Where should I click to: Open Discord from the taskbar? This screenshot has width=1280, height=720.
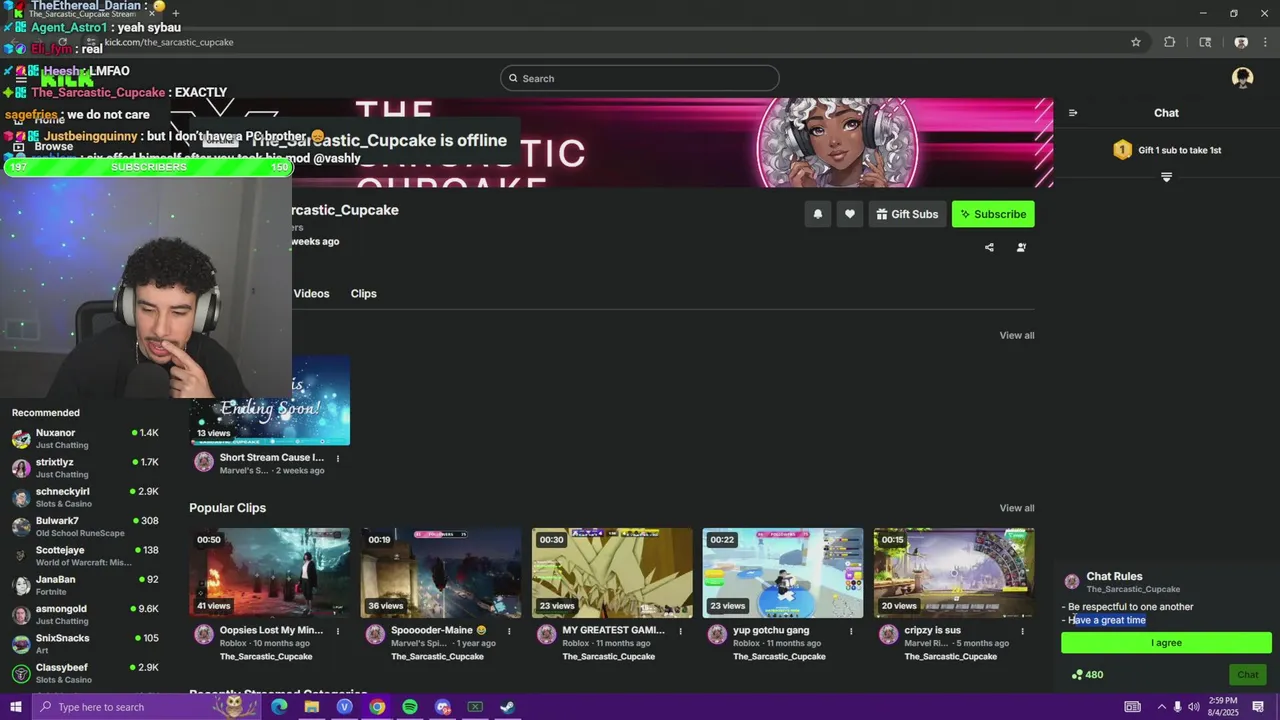point(443,707)
